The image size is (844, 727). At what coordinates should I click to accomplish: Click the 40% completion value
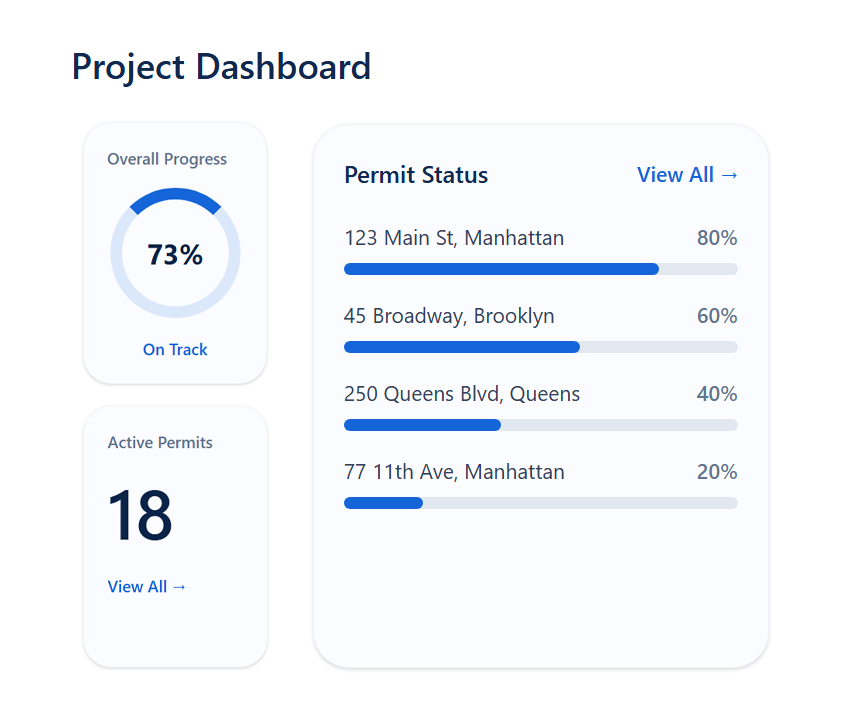coord(717,394)
